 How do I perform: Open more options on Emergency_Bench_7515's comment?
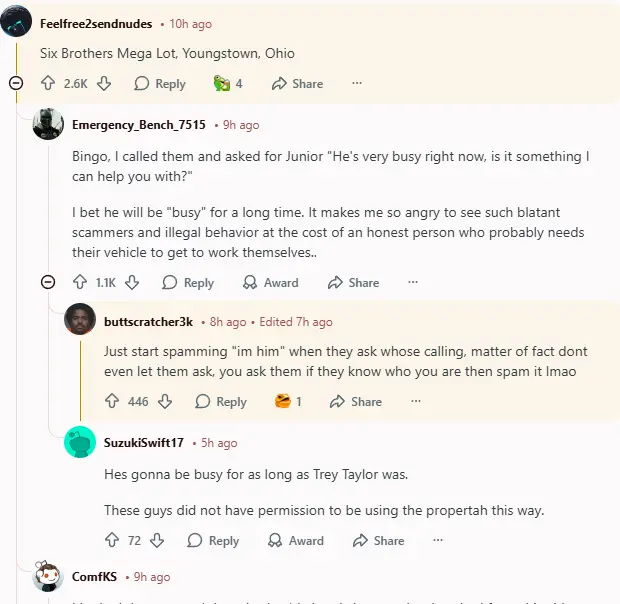pyautogui.click(x=413, y=283)
